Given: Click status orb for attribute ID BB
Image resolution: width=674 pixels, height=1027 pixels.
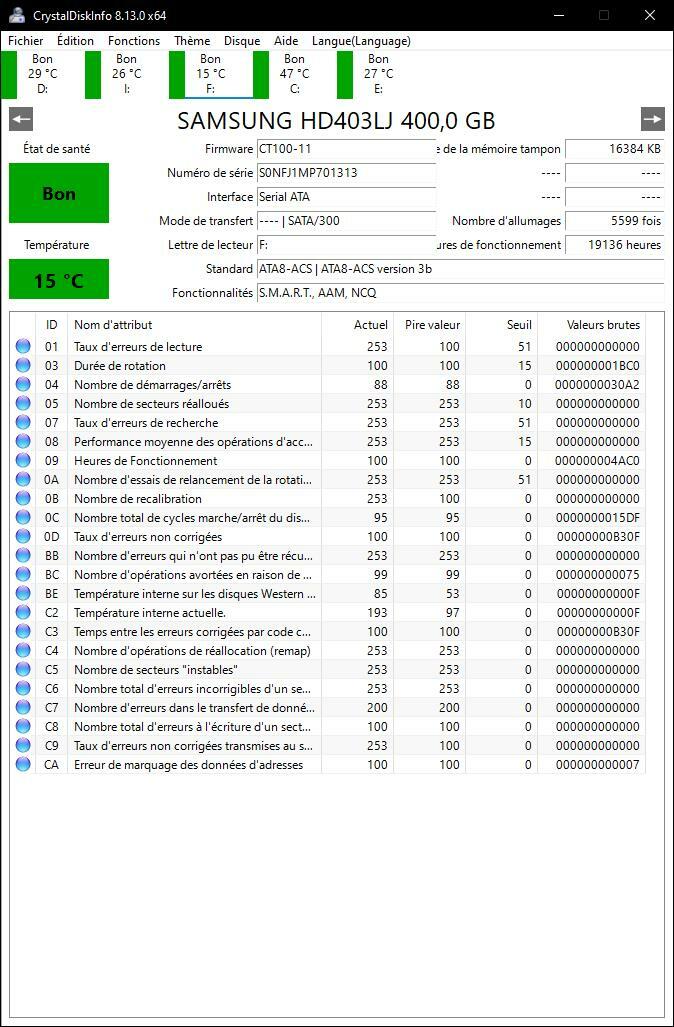Looking at the screenshot, I should pos(23,555).
